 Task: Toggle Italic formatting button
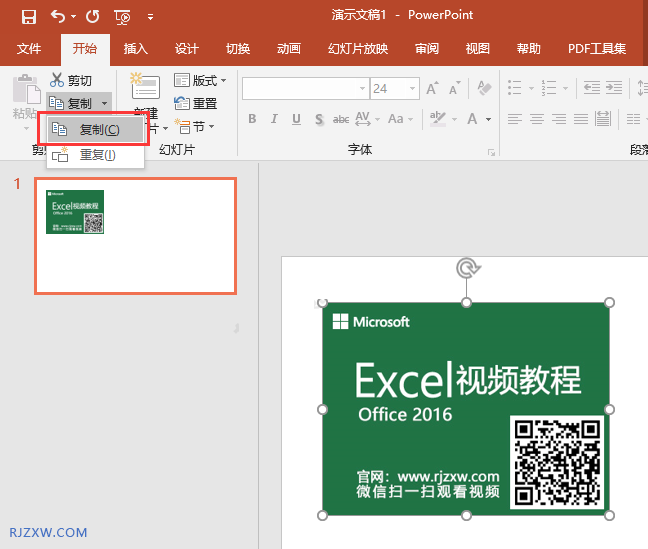coord(274,120)
